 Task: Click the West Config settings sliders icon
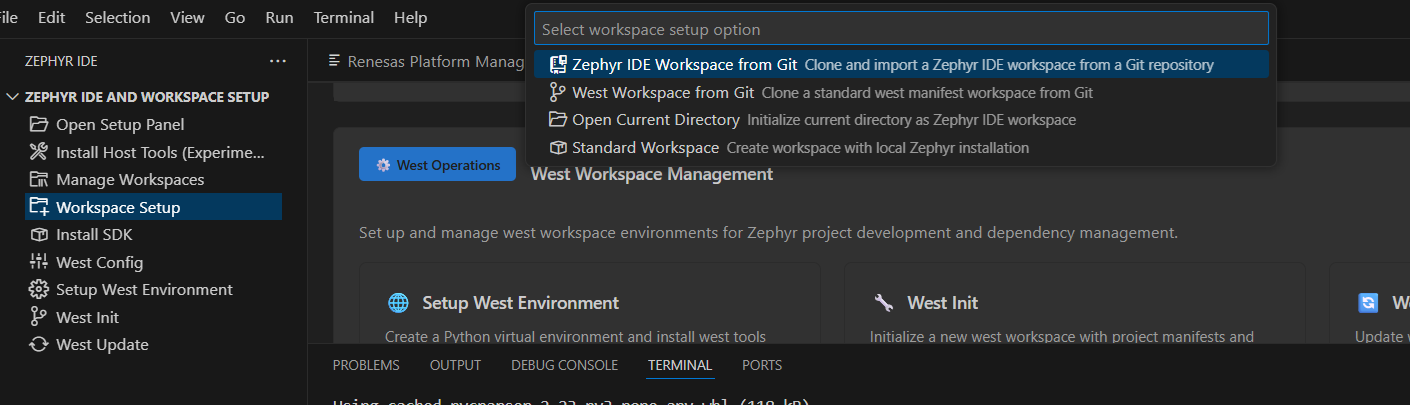39,262
